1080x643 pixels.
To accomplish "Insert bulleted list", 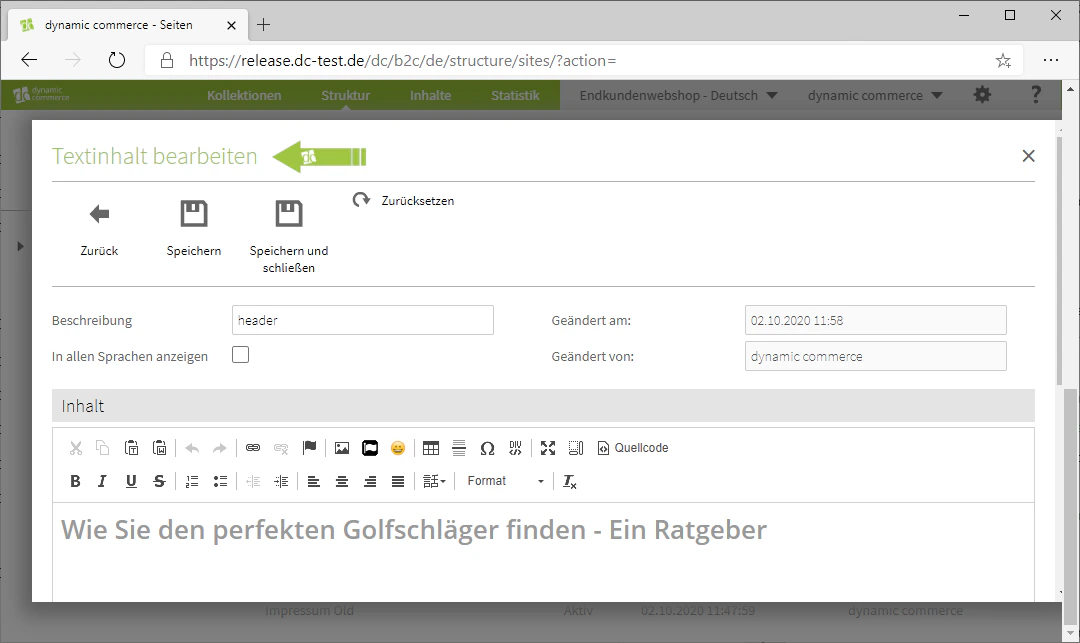I will [x=220, y=481].
